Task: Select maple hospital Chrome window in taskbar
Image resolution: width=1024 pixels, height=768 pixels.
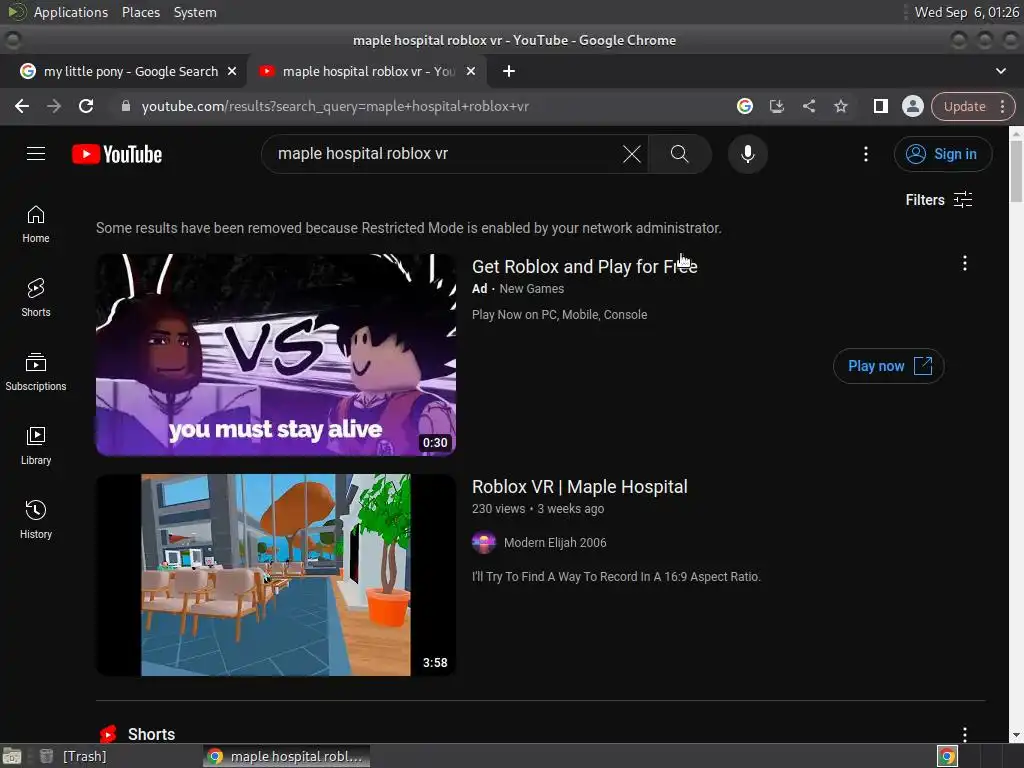Action: pos(286,756)
